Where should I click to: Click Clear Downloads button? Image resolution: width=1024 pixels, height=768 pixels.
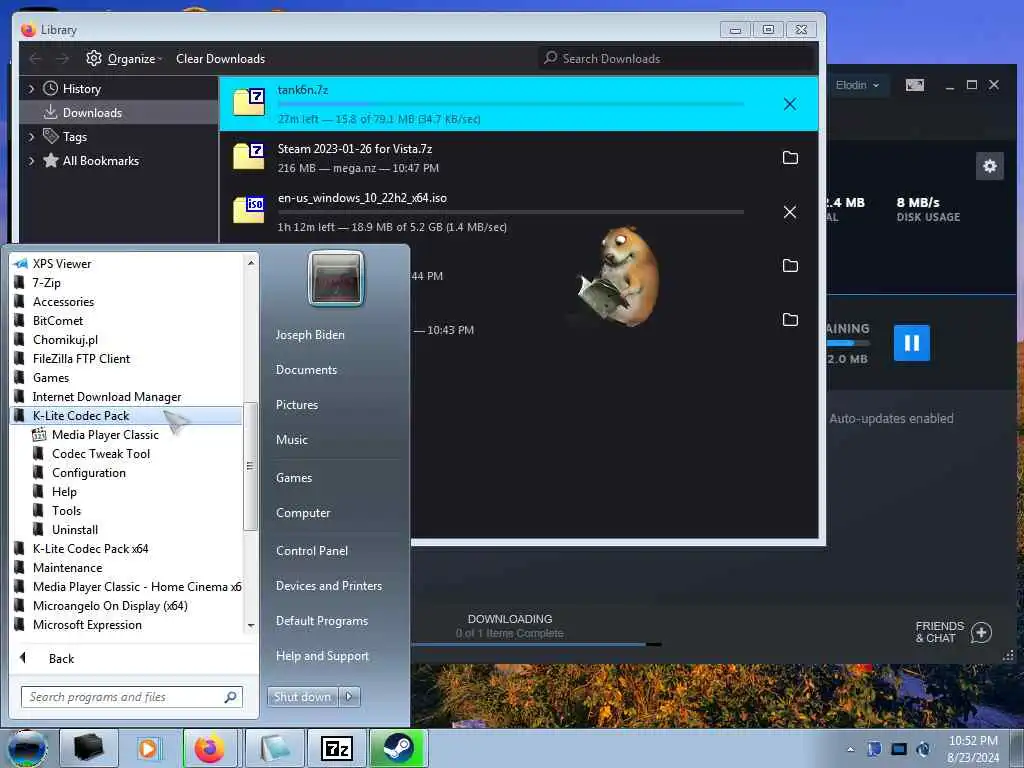click(221, 59)
